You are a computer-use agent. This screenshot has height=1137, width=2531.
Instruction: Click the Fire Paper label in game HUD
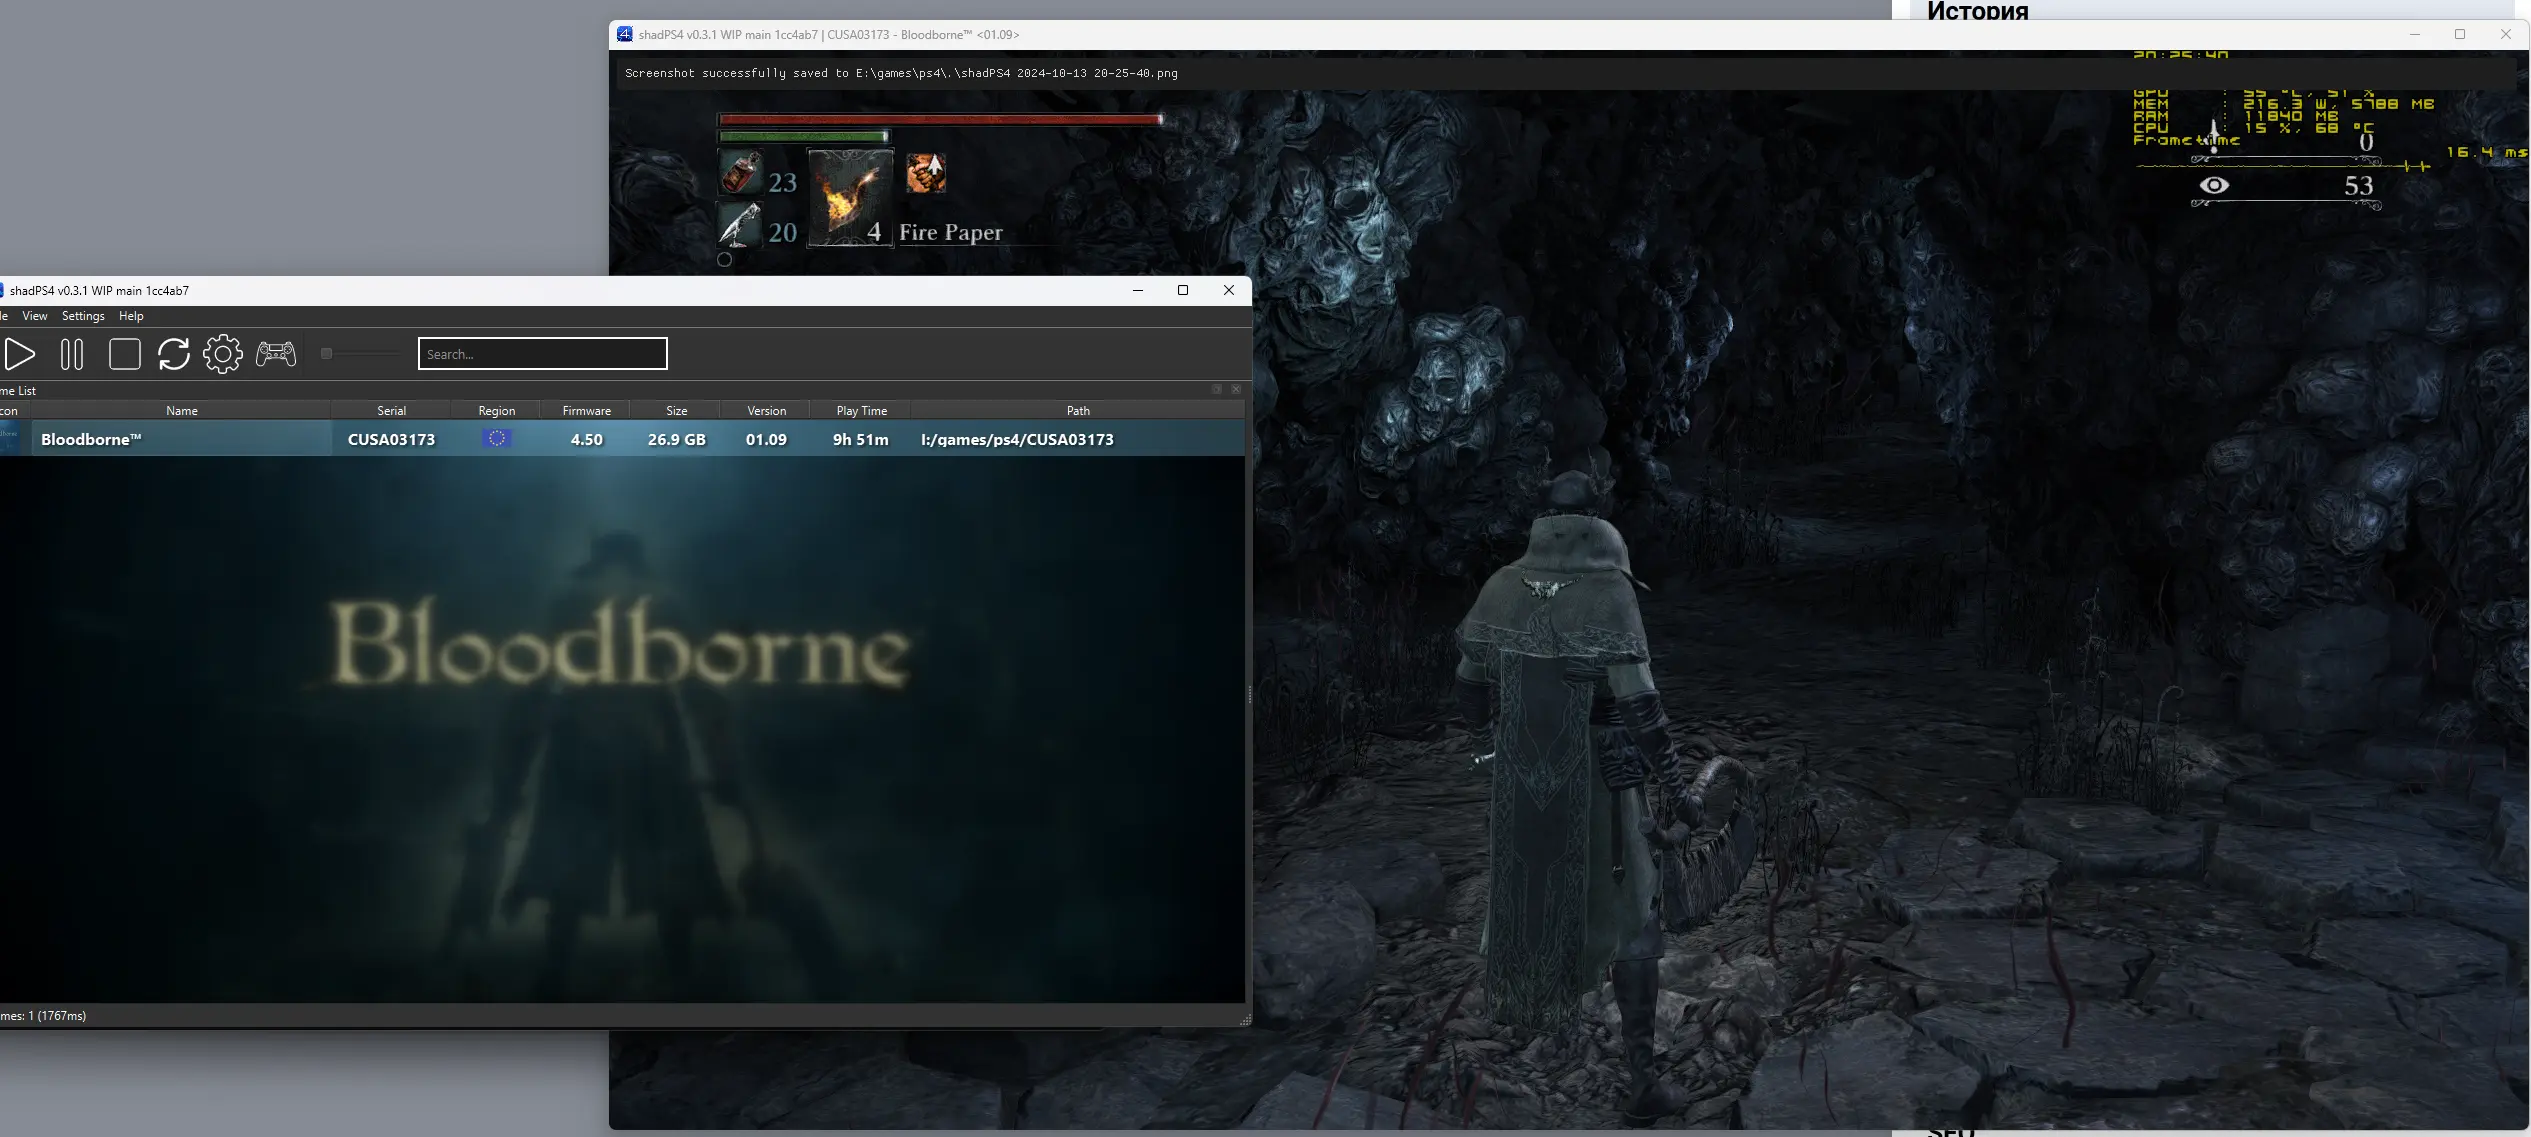click(950, 232)
